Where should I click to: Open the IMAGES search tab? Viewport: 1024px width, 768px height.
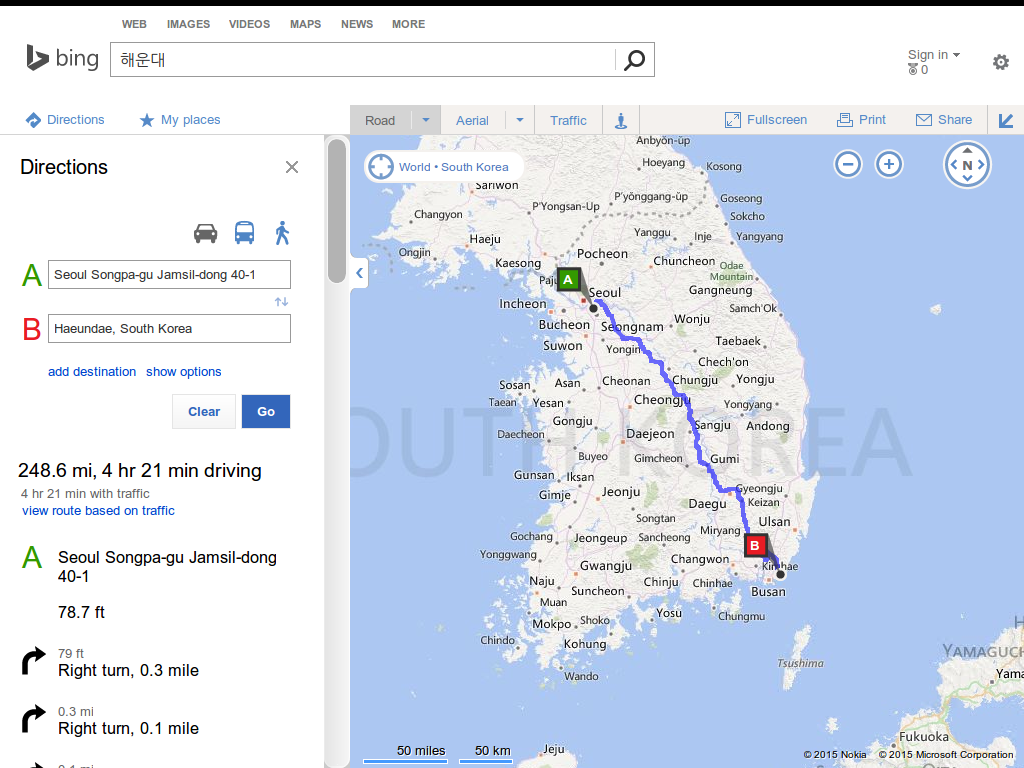[x=188, y=24]
